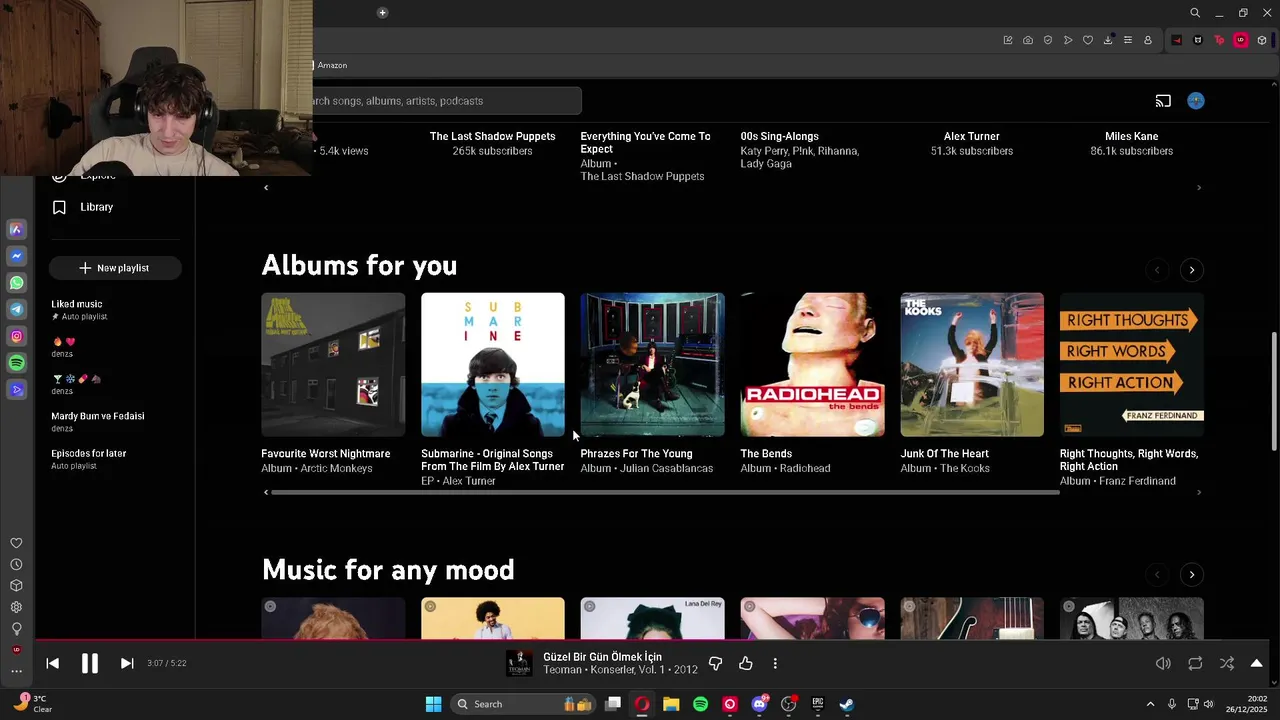This screenshot has width=1280, height=720.
Task: Open the player icon in Opera sidebar
Action: 16,390
